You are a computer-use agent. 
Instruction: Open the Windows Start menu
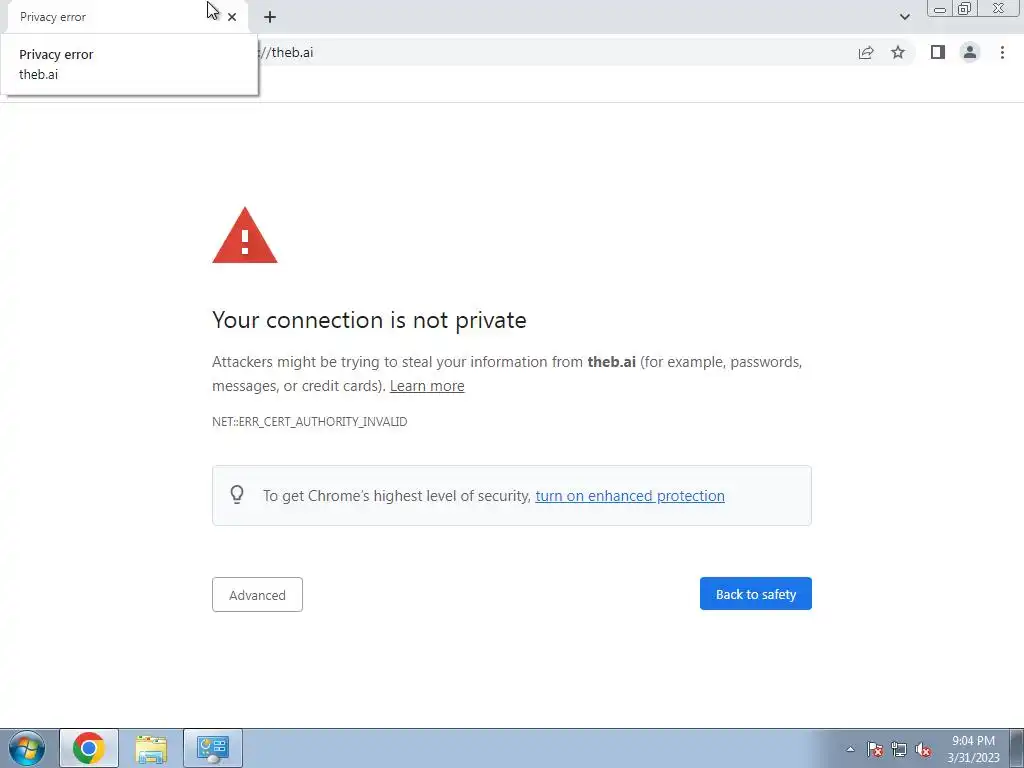(27, 748)
